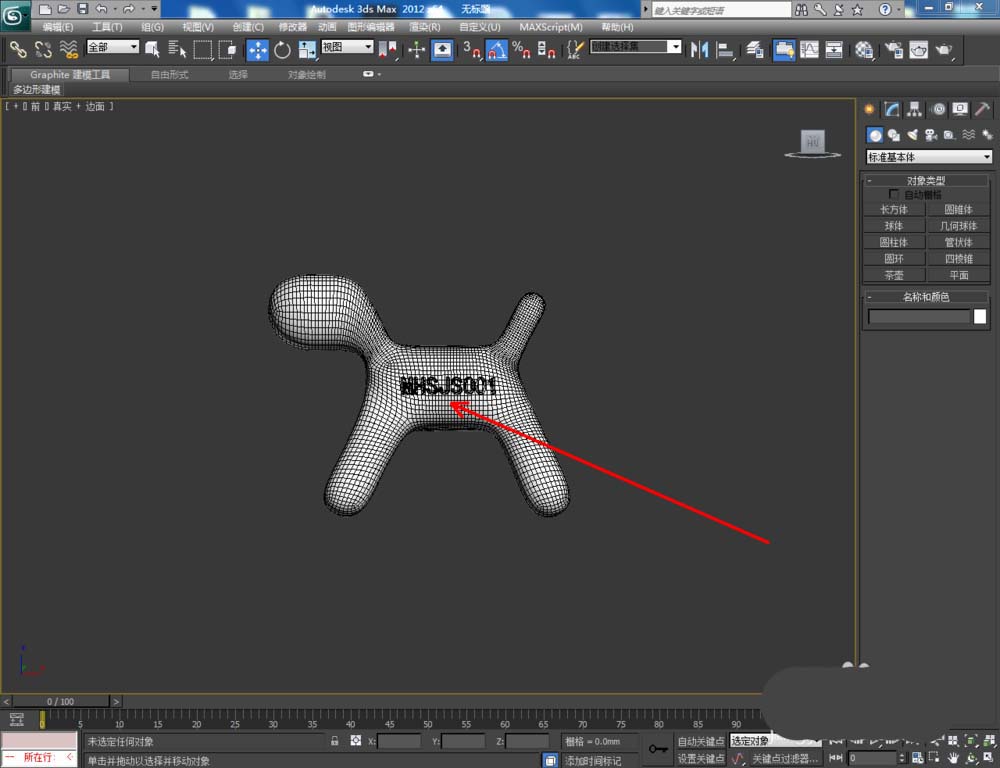Open the 渲染(R) menu
Image resolution: width=1000 pixels, height=768 pixels.
tap(424, 27)
